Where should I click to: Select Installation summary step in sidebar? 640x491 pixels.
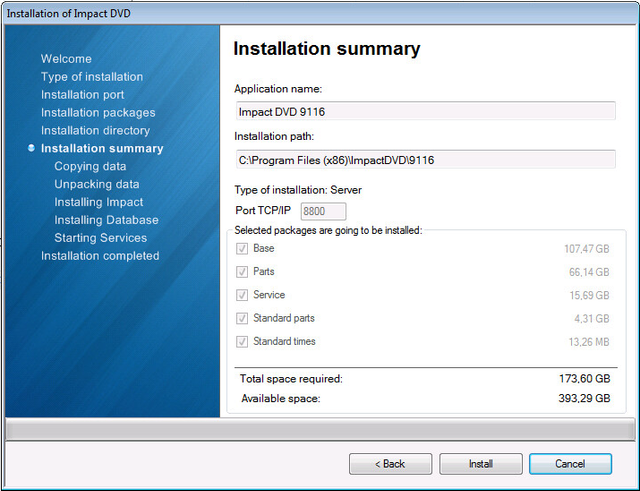coord(102,149)
